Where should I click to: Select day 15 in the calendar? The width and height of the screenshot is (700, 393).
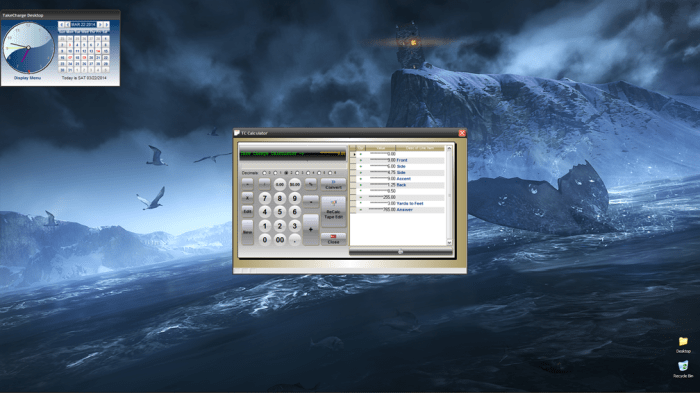[x=106, y=51]
